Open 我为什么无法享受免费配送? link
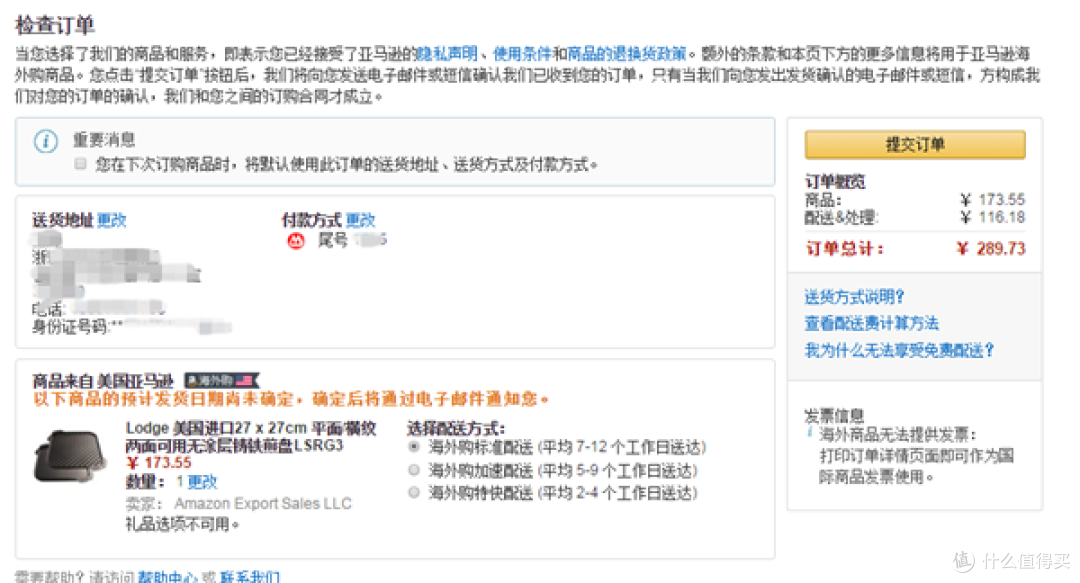This screenshot has height=583, width=1080. coord(899,350)
